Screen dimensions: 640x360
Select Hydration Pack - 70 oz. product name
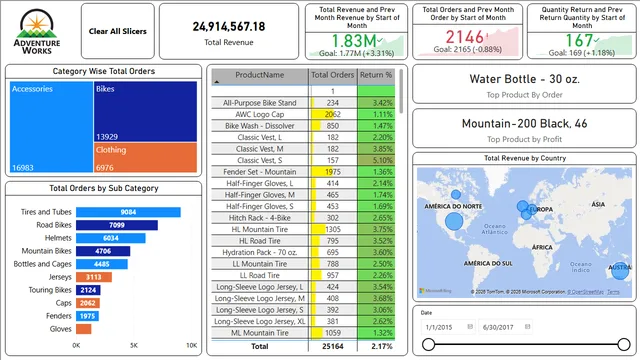point(260,252)
